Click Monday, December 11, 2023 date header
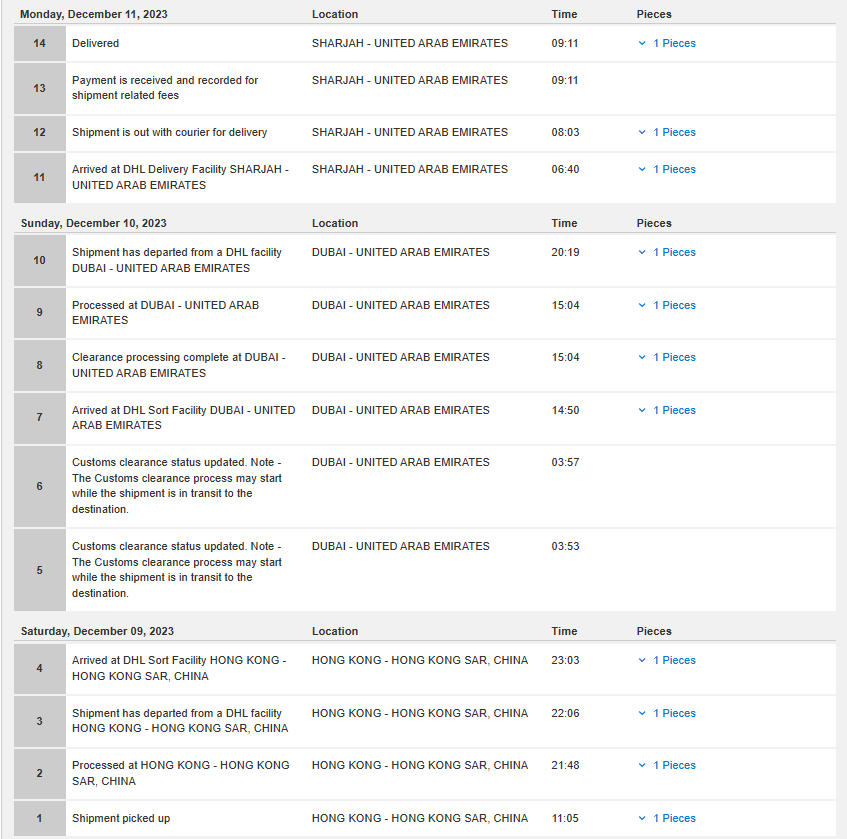This screenshot has width=847, height=839. [93, 14]
